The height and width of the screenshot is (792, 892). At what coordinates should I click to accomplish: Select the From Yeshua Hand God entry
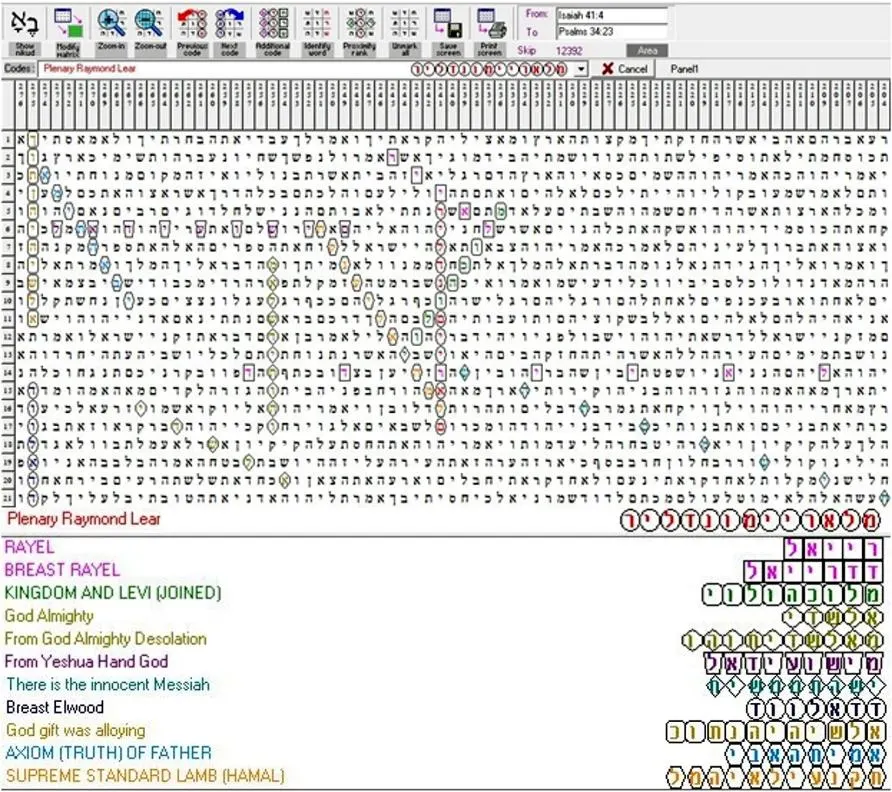tap(86, 661)
